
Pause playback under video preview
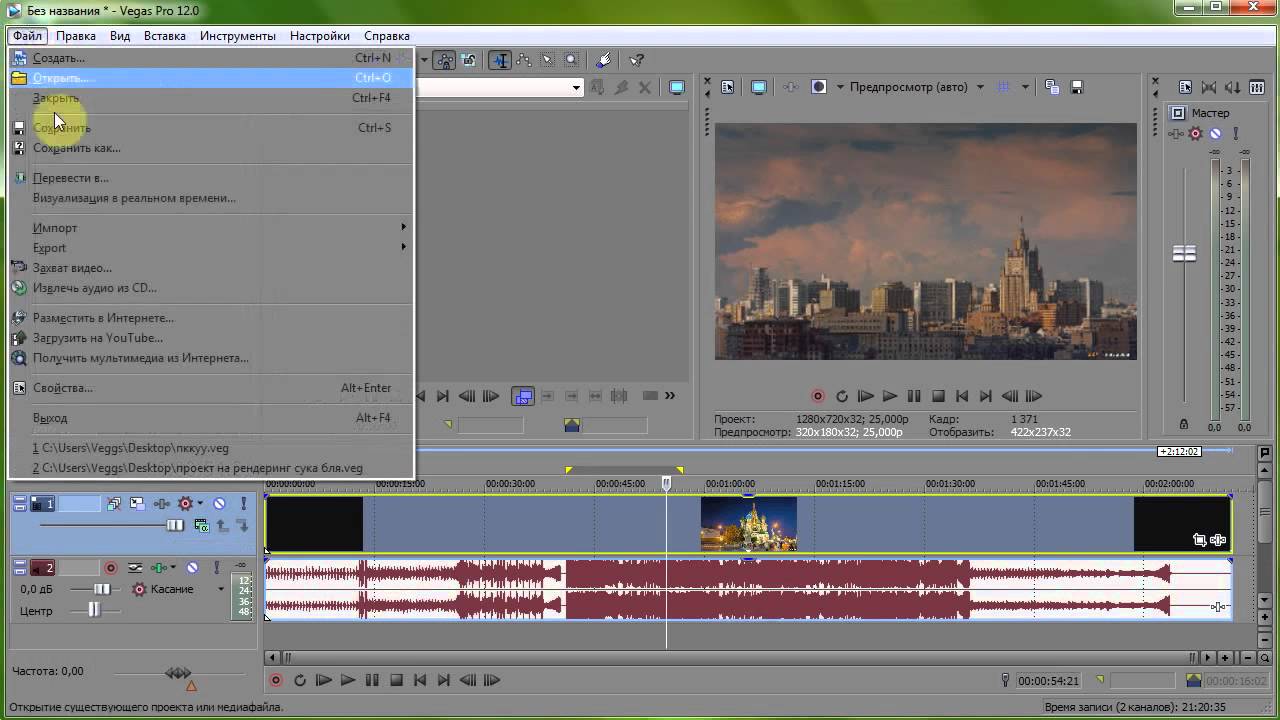pos(914,396)
